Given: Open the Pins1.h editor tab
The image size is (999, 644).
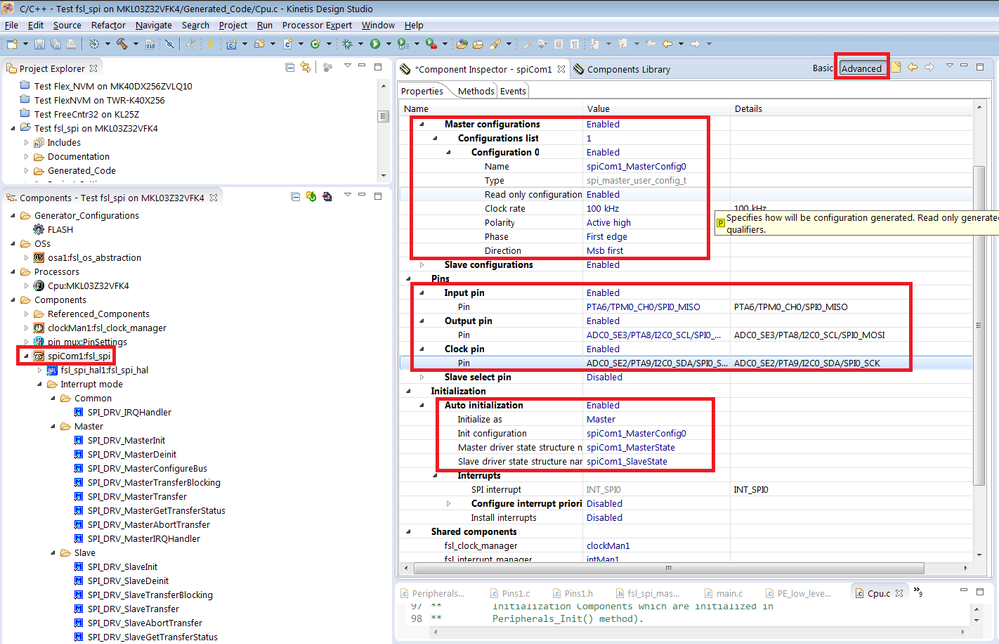Looking at the screenshot, I should coord(572,593).
